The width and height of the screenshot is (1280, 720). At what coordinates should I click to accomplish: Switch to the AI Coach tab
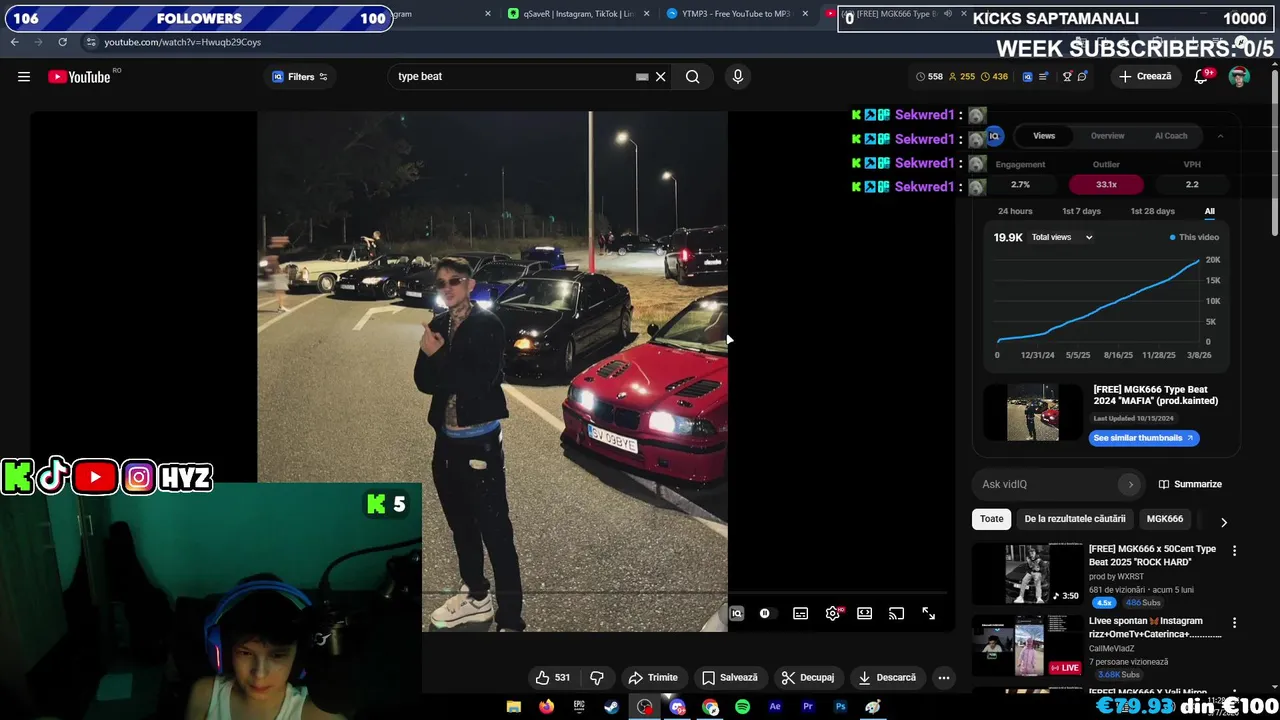[1171, 136]
